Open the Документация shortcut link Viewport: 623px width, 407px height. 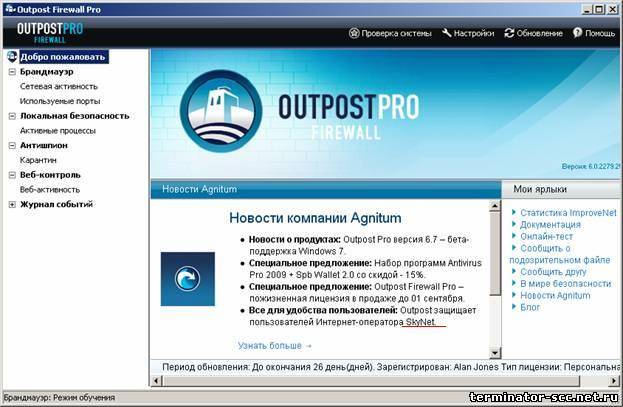tap(550, 225)
